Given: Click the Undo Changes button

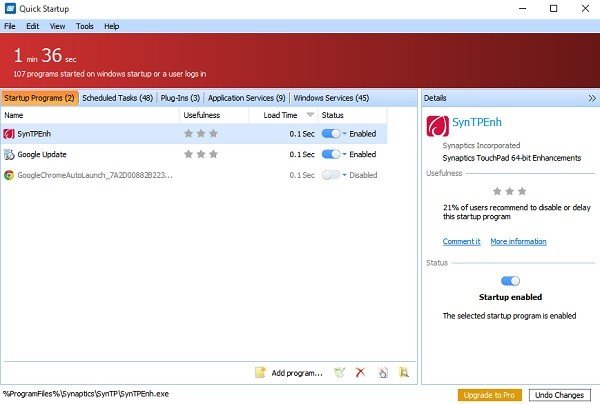Looking at the screenshot, I should click(559, 395).
